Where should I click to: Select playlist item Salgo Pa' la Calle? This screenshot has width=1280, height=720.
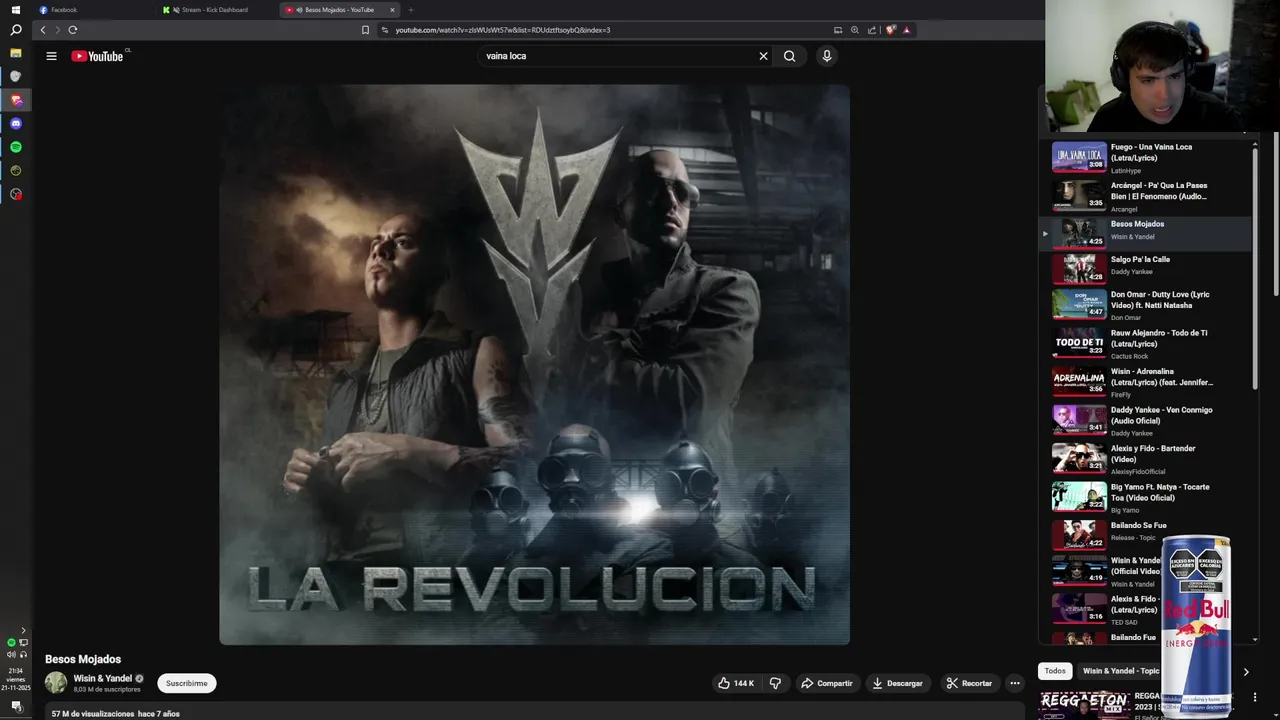(1144, 267)
